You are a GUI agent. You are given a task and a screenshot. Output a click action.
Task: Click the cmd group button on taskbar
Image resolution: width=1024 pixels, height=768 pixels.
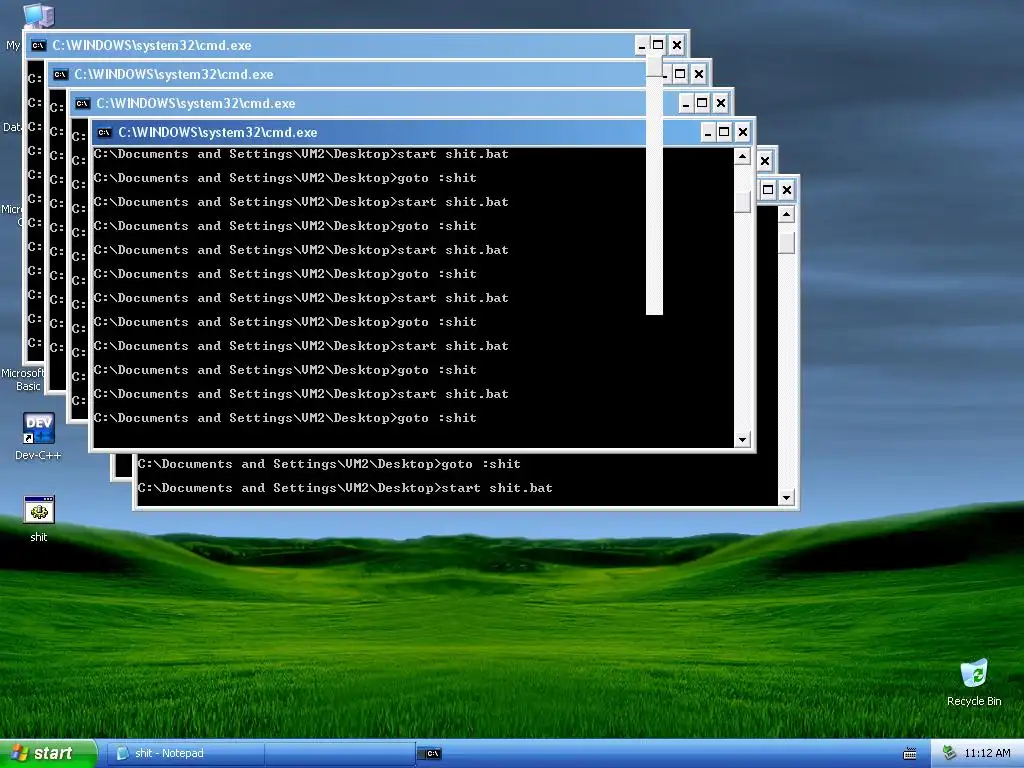[432, 754]
